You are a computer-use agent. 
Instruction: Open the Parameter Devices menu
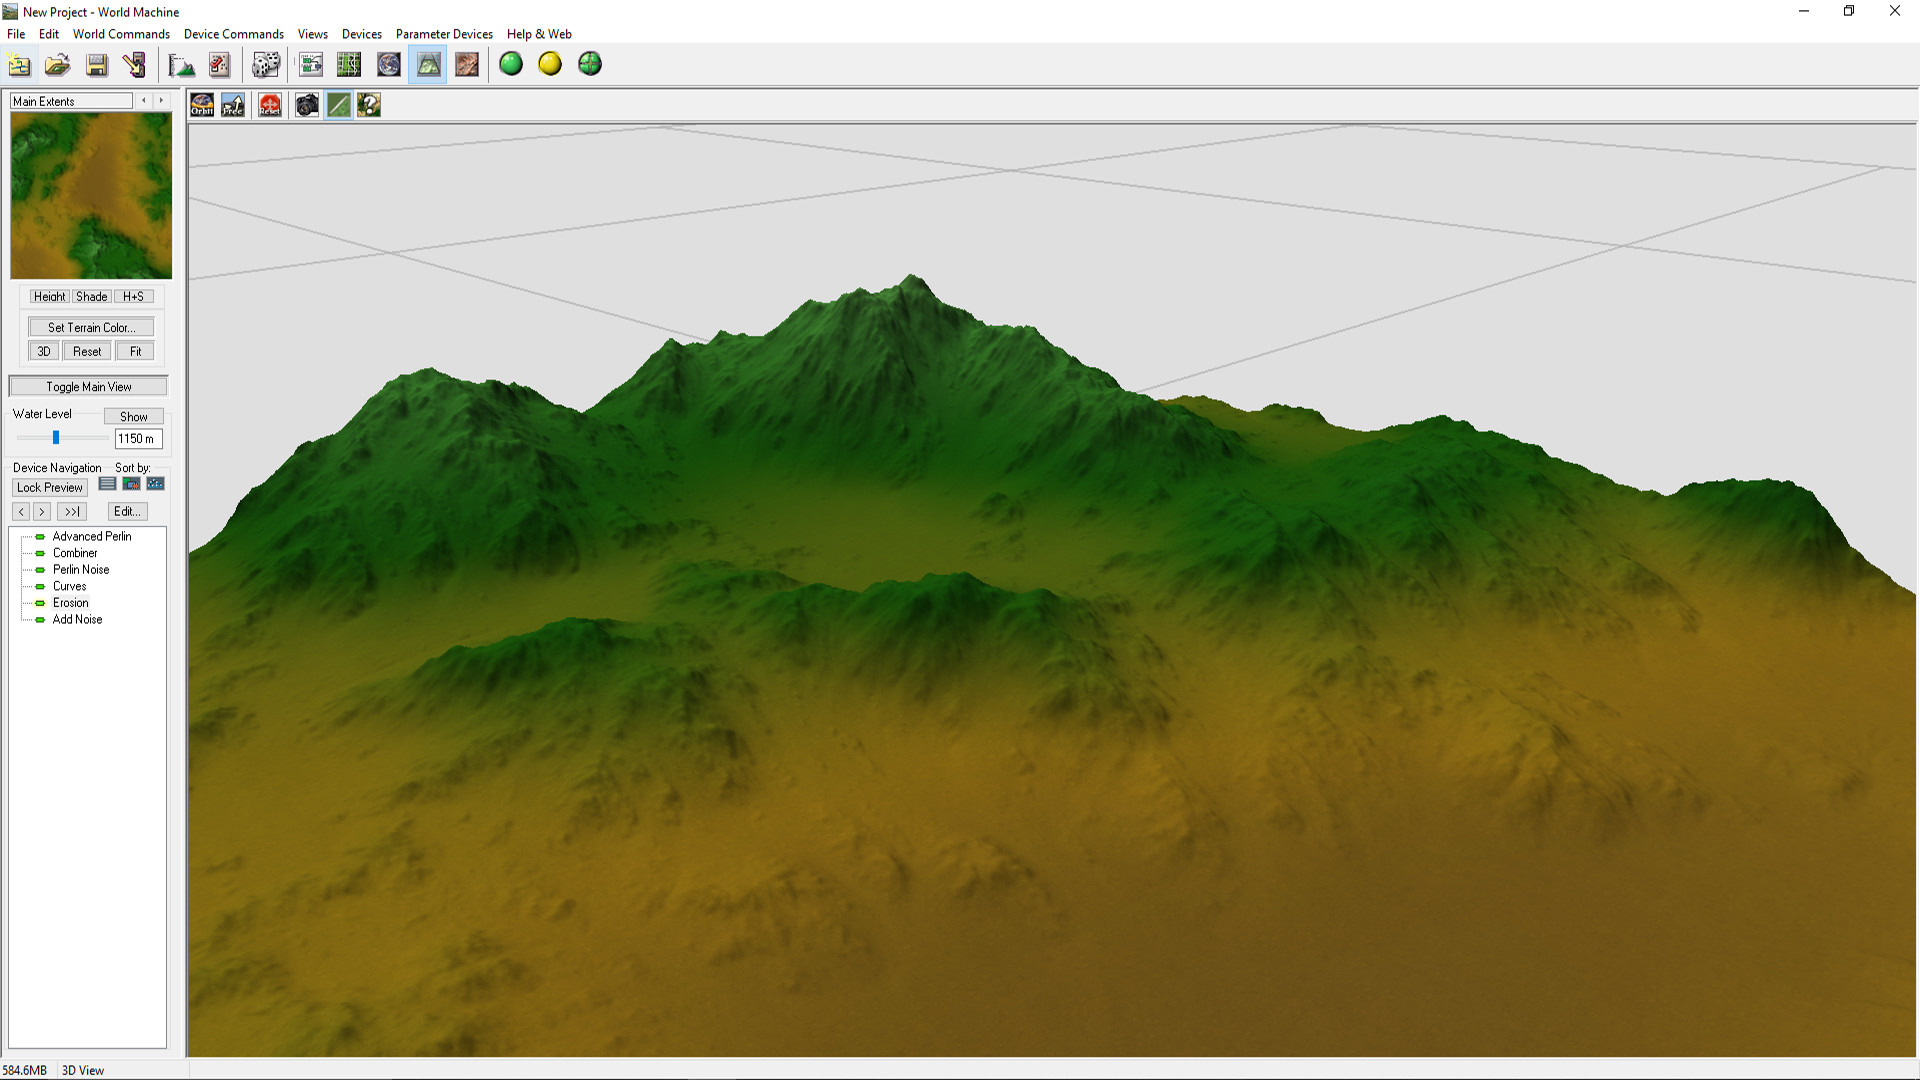443,33
